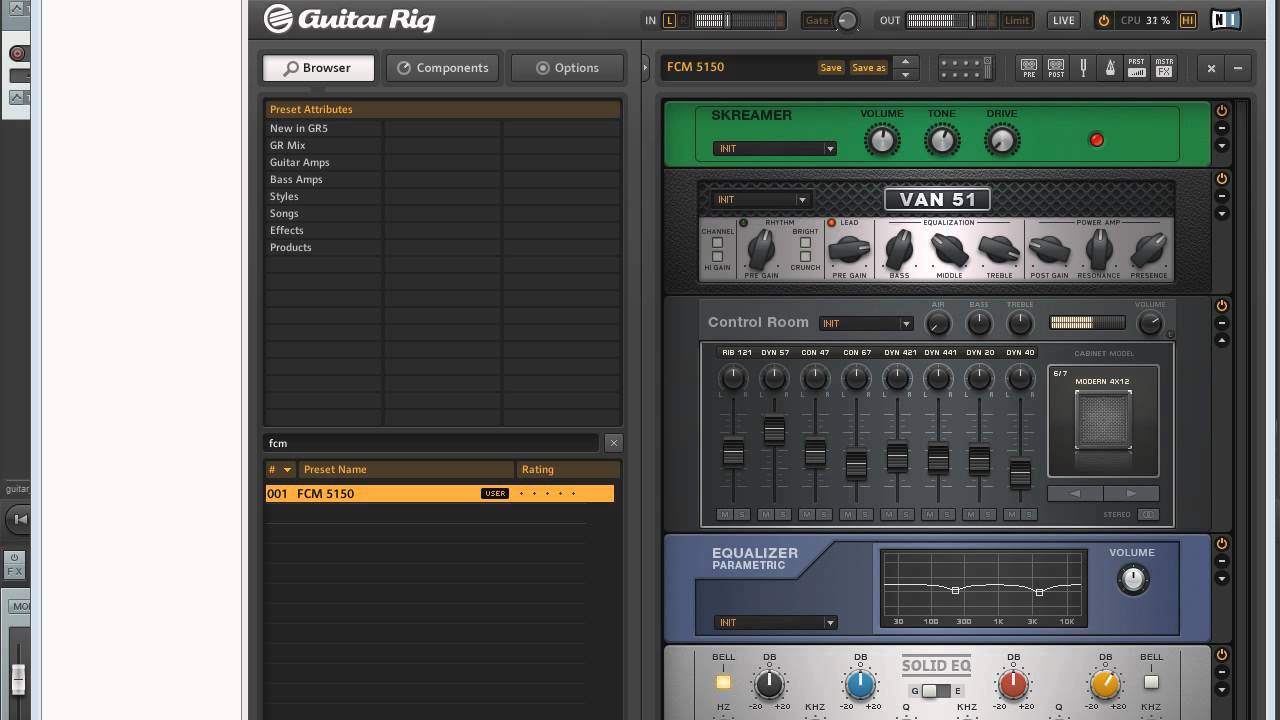The image size is (1280, 720).
Task: Click the LIVE button
Action: coord(1063,20)
